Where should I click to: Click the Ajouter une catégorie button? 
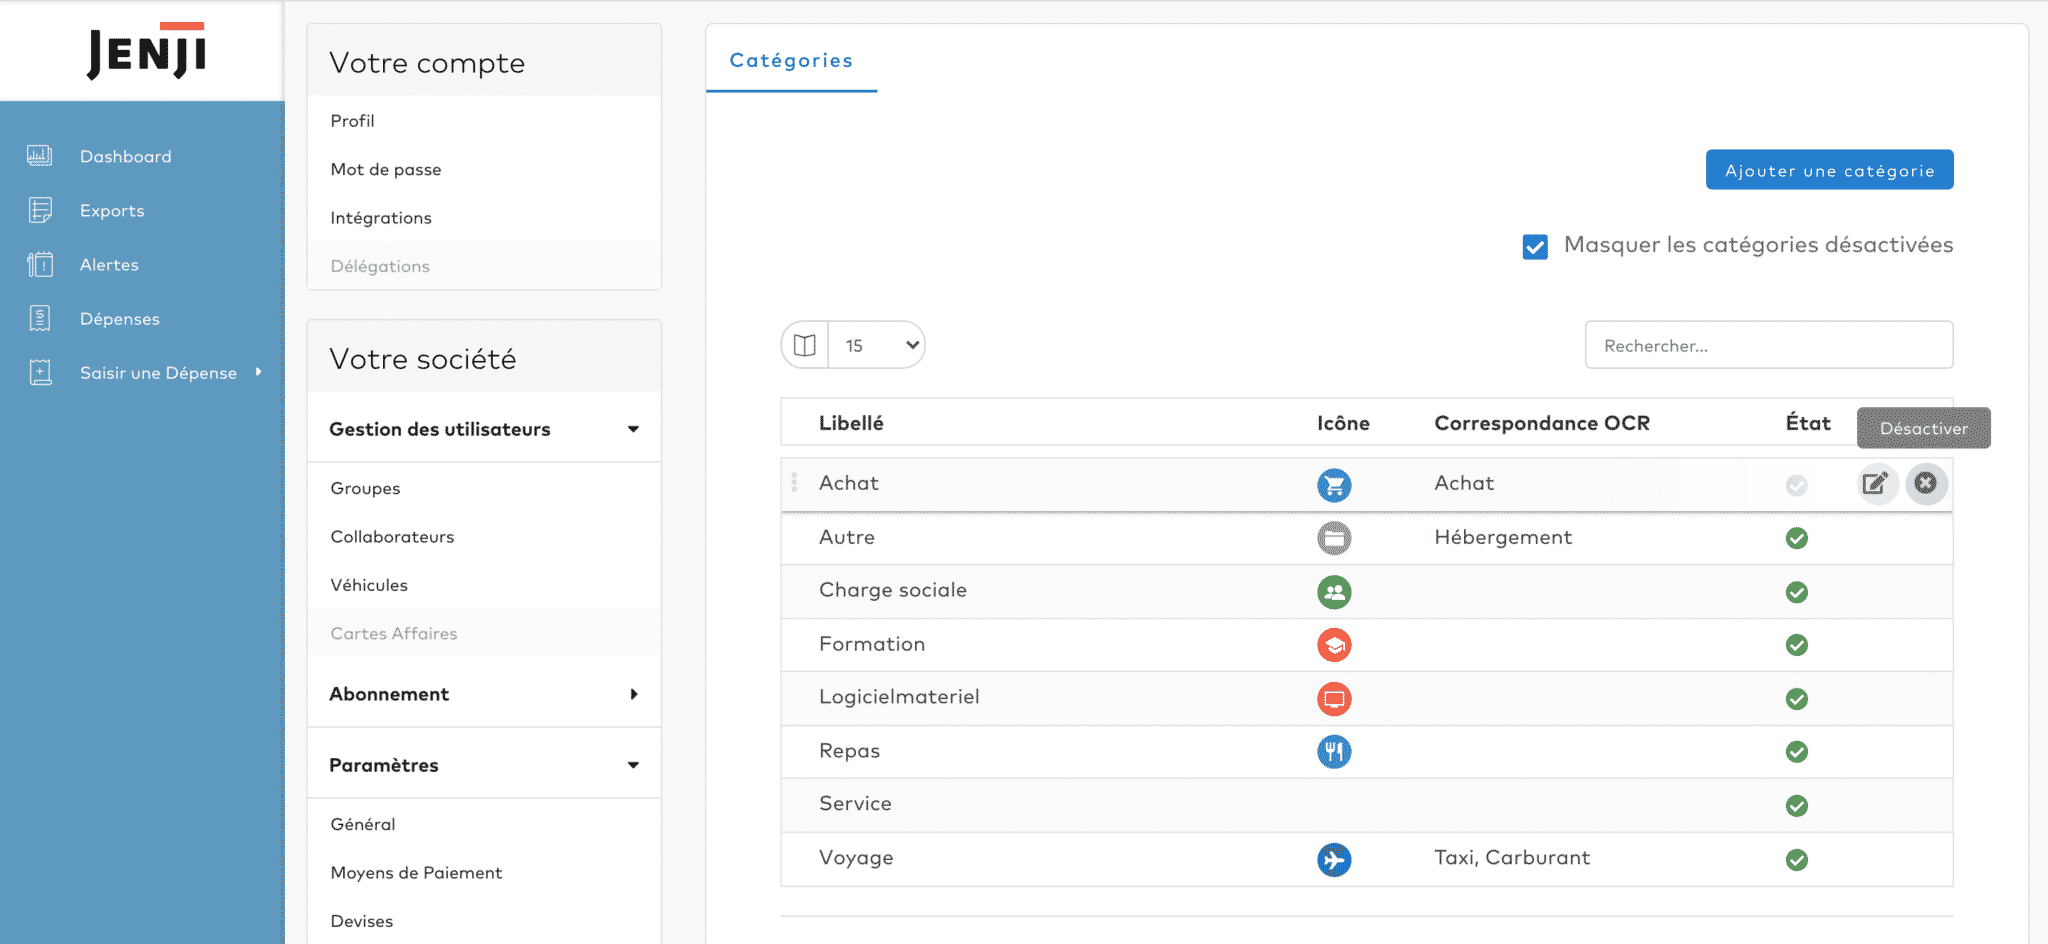pyautogui.click(x=1829, y=170)
